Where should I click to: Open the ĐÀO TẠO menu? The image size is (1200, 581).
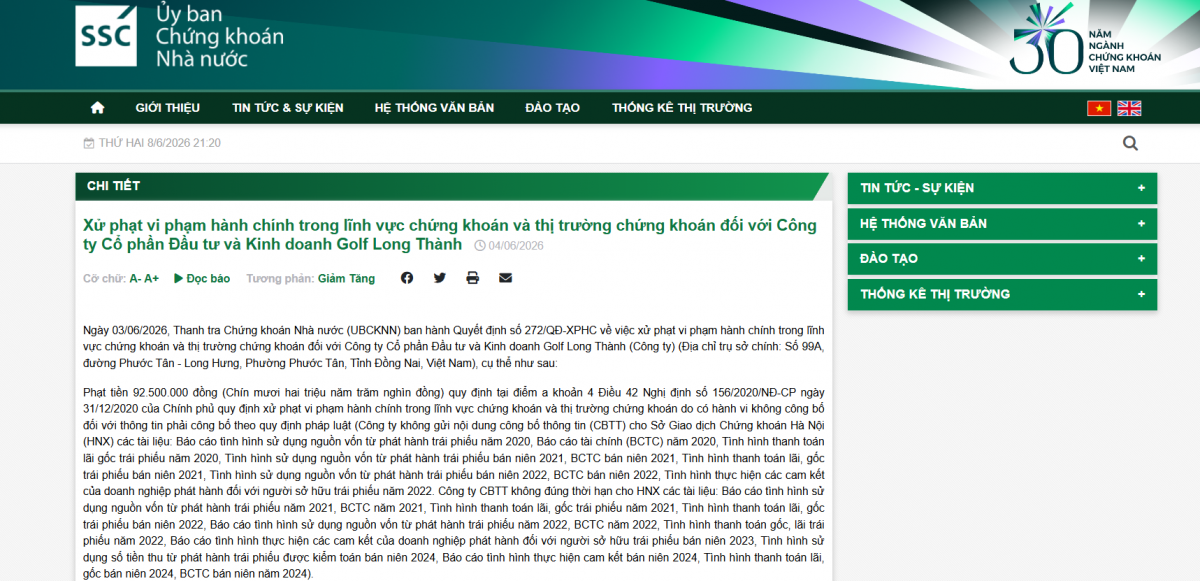coord(552,108)
